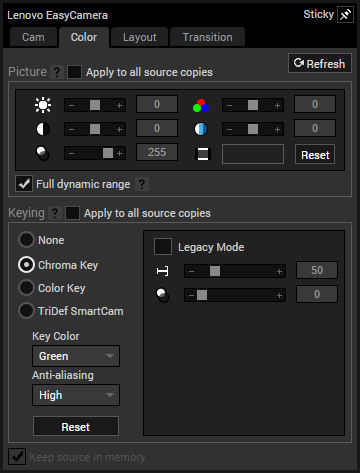Switch to the Layout tab
The height and width of the screenshot is (473, 360).
point(139,37)
